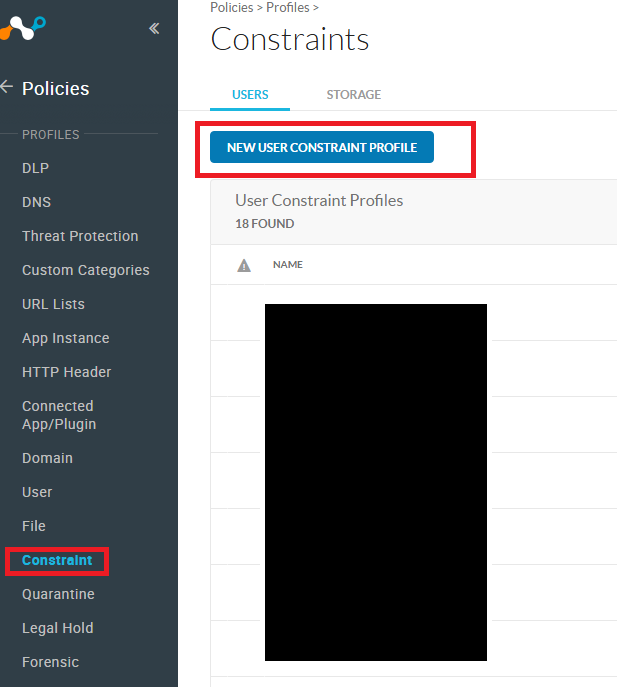Click New User Constraint Profile button

click(321, 147)
